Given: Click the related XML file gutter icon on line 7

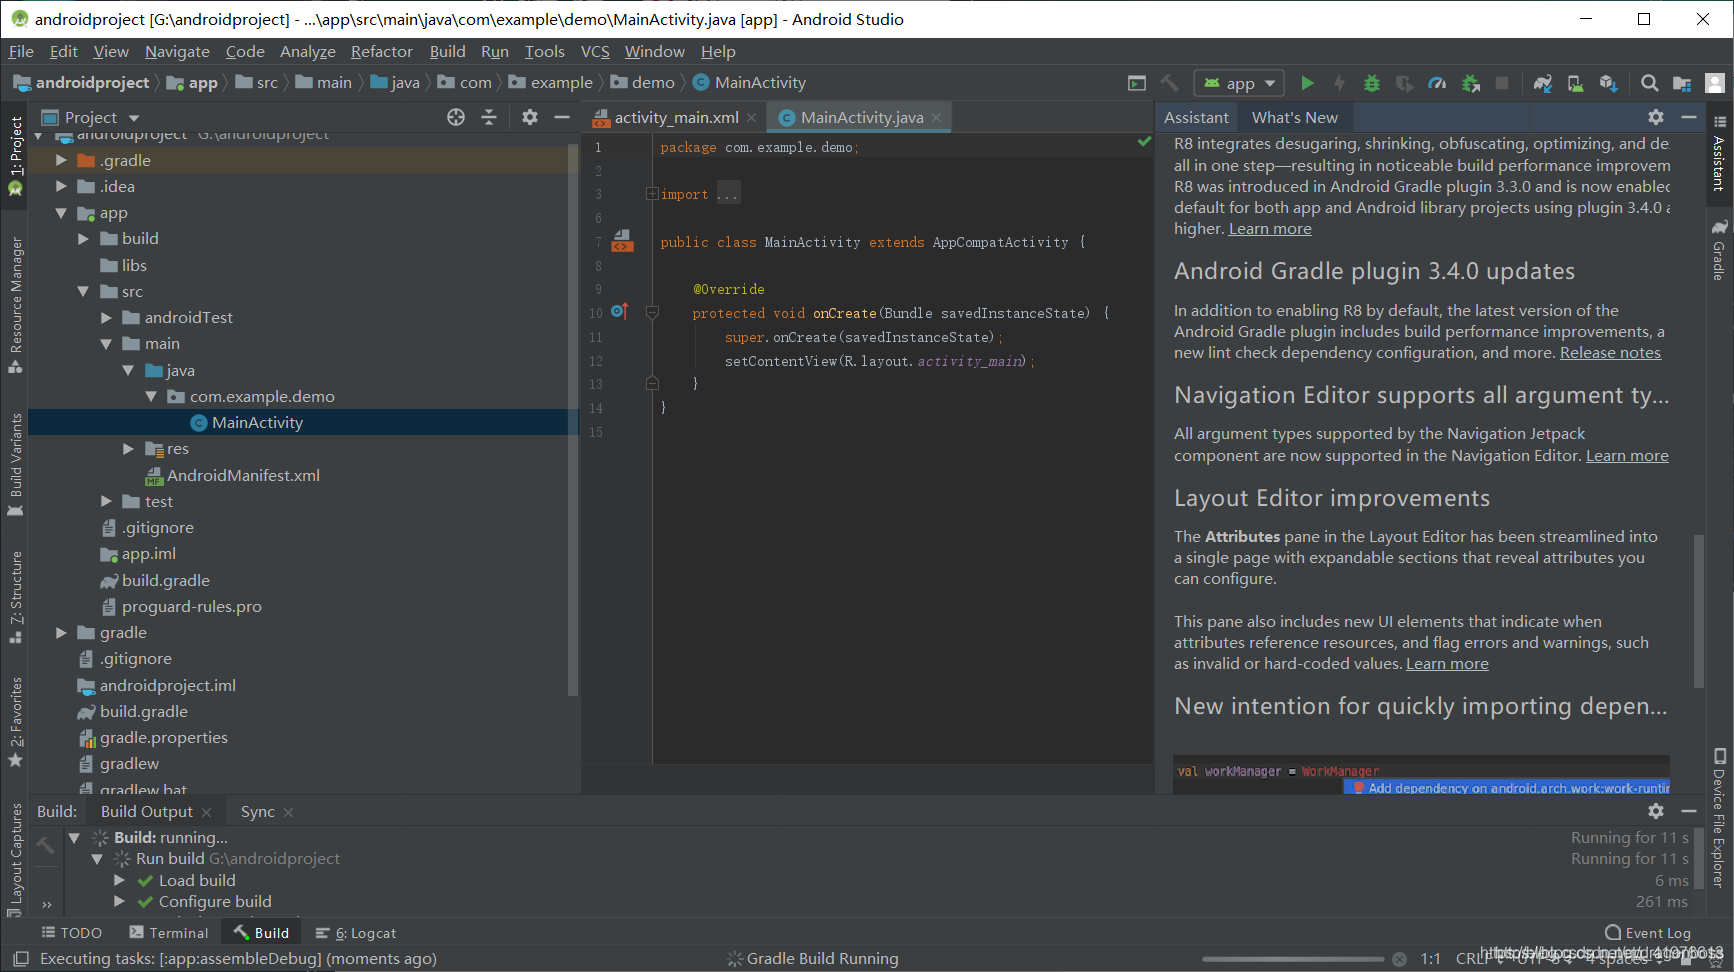Looking at the screenshot, I should [x=622, y=241].
